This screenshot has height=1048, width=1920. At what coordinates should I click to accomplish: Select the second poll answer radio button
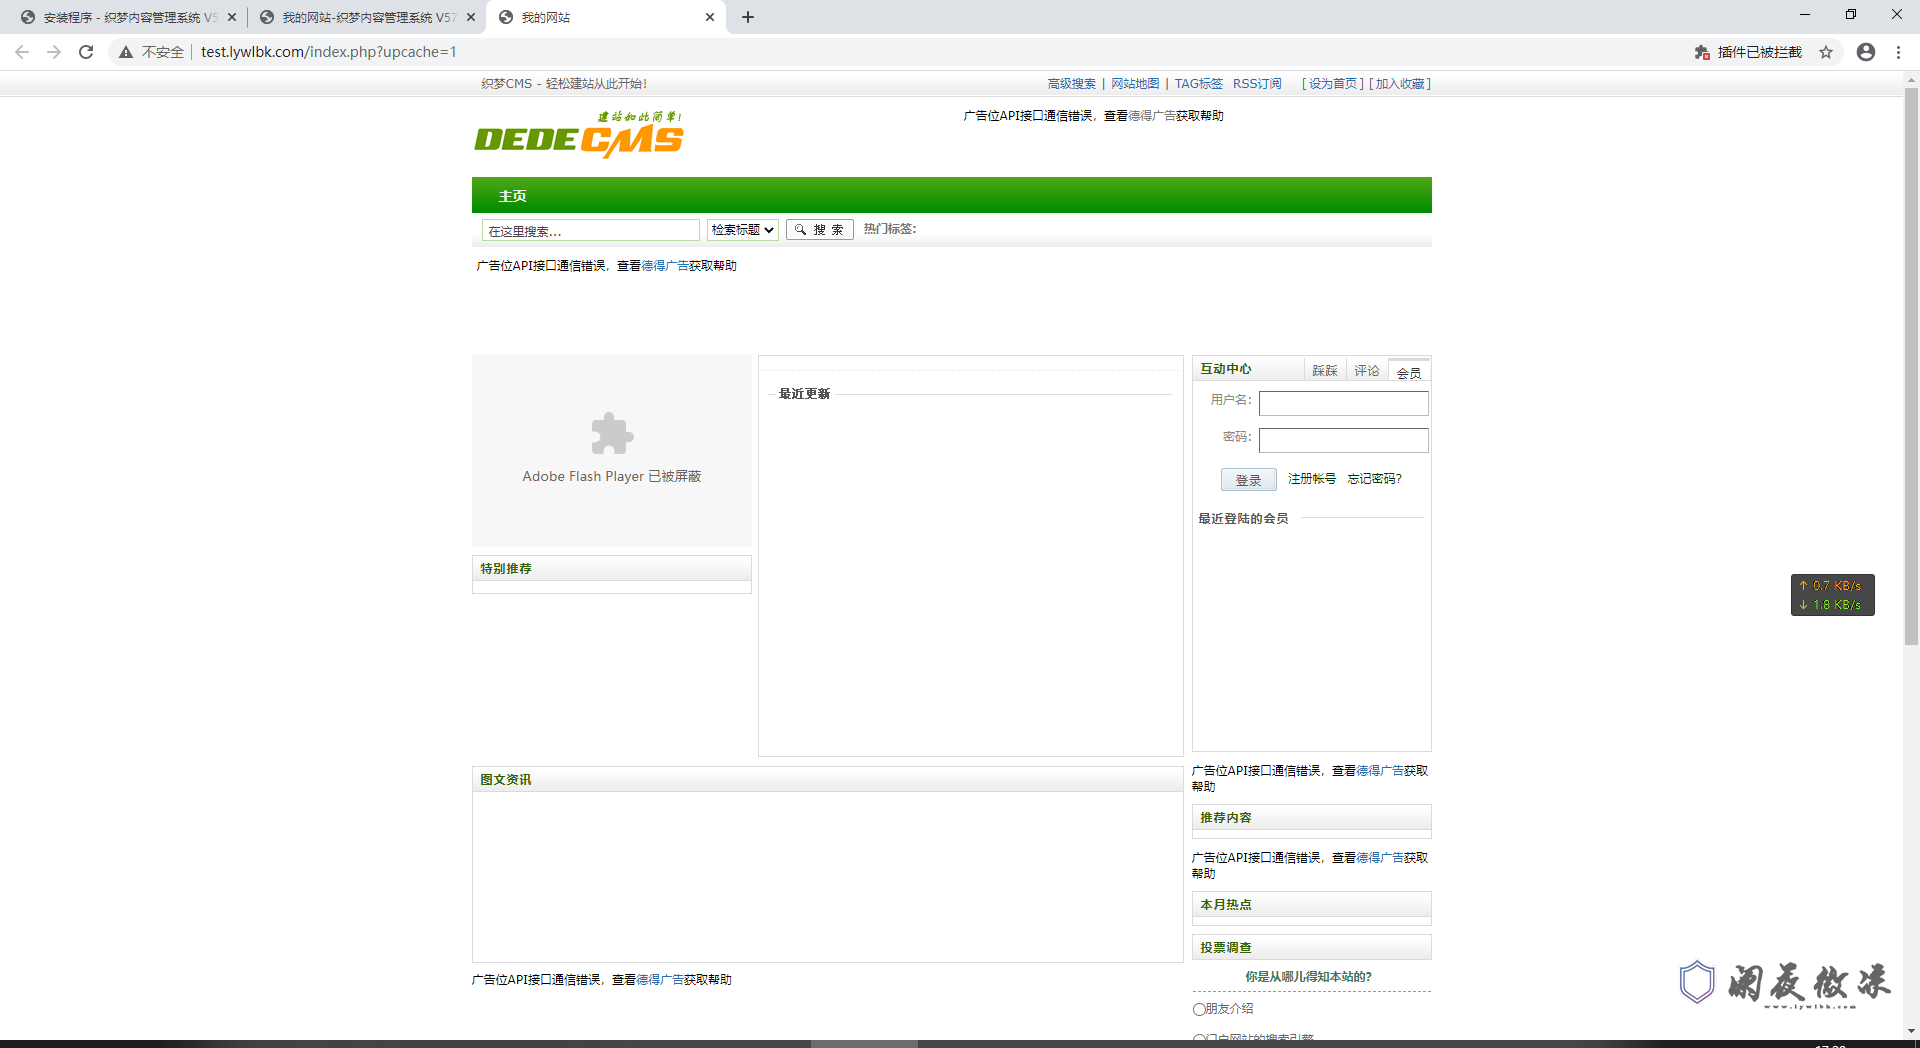(x=1199, y=1038)
